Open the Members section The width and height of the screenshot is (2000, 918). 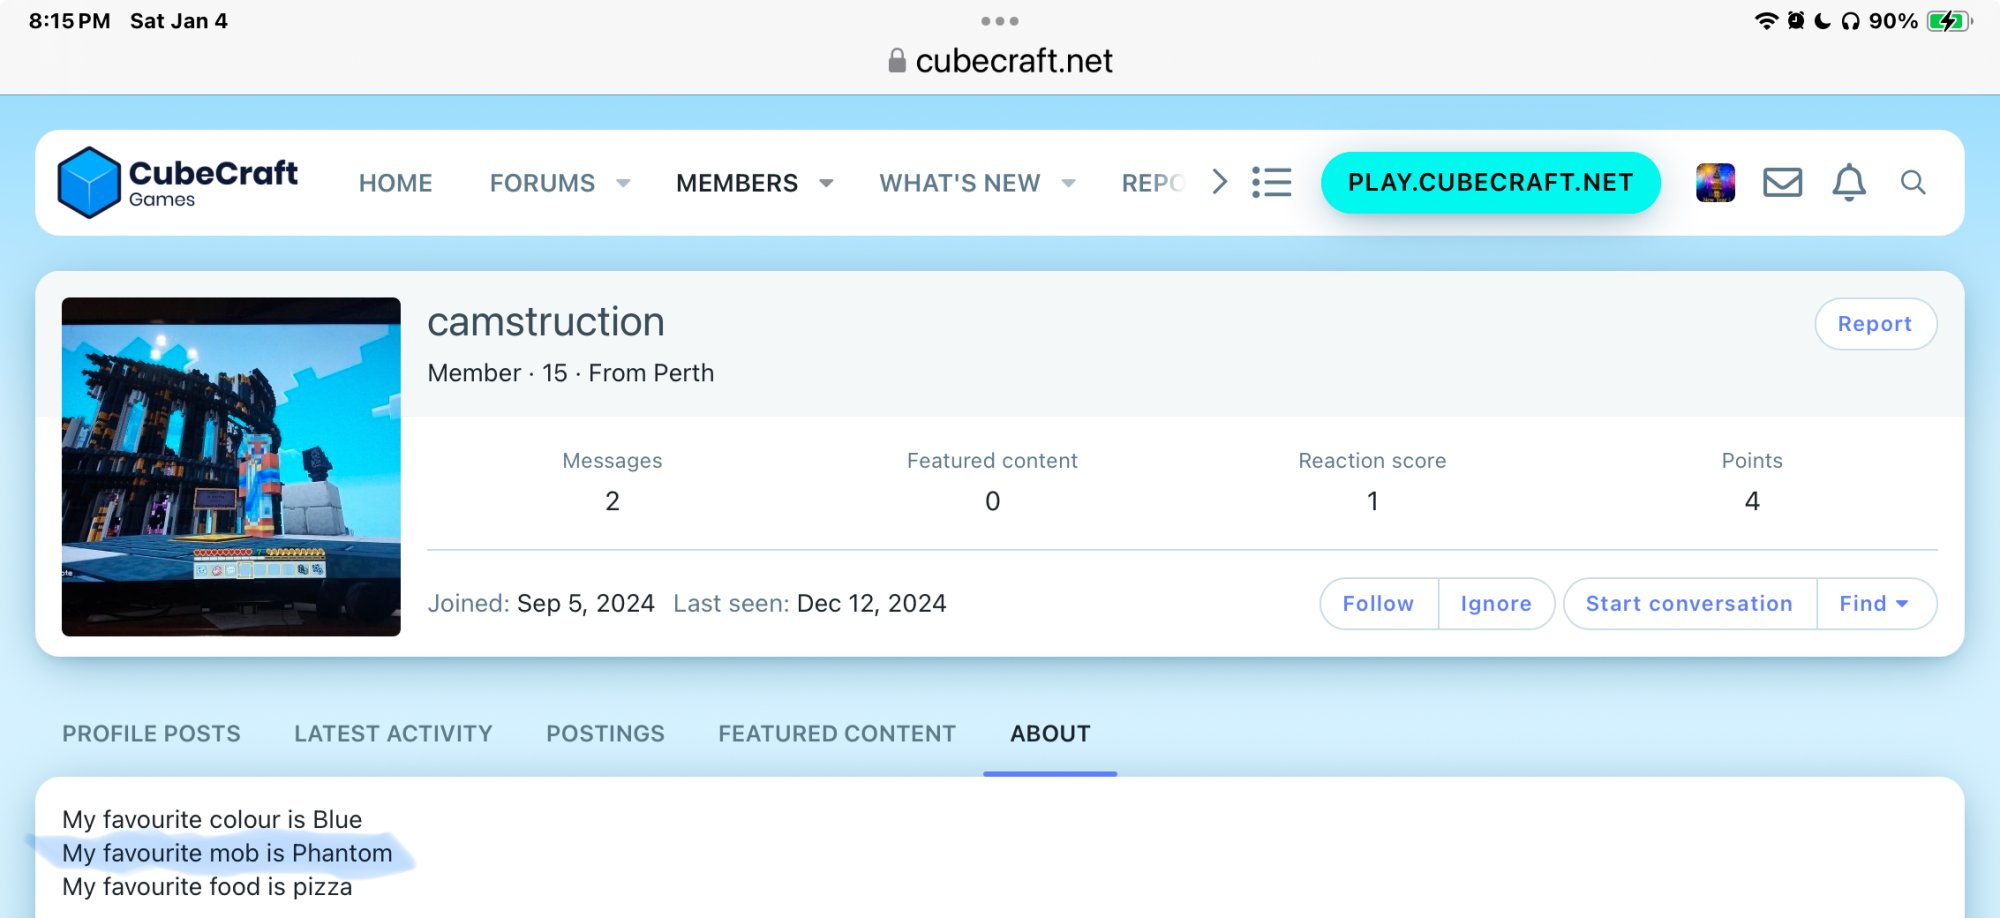coord(737,183)
